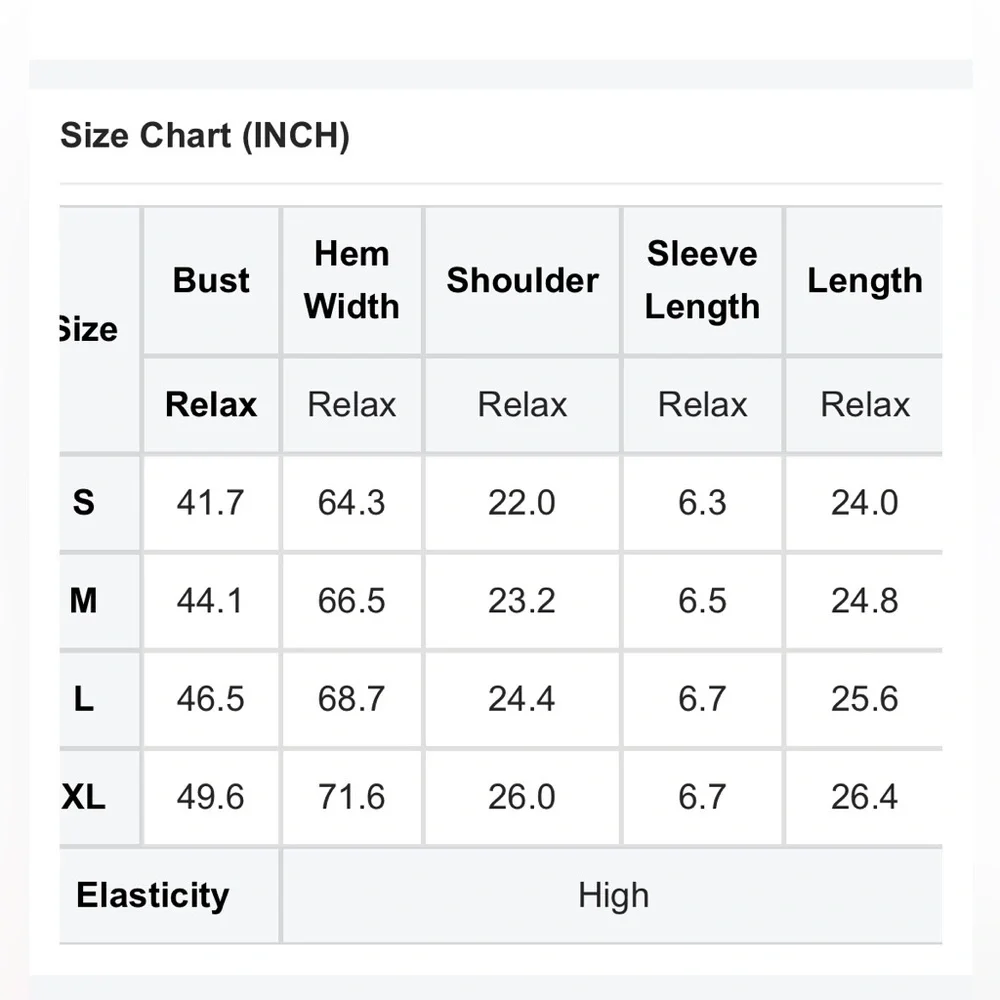
Task: Click the Sleeve Length column header
Action: coord(702,280)
